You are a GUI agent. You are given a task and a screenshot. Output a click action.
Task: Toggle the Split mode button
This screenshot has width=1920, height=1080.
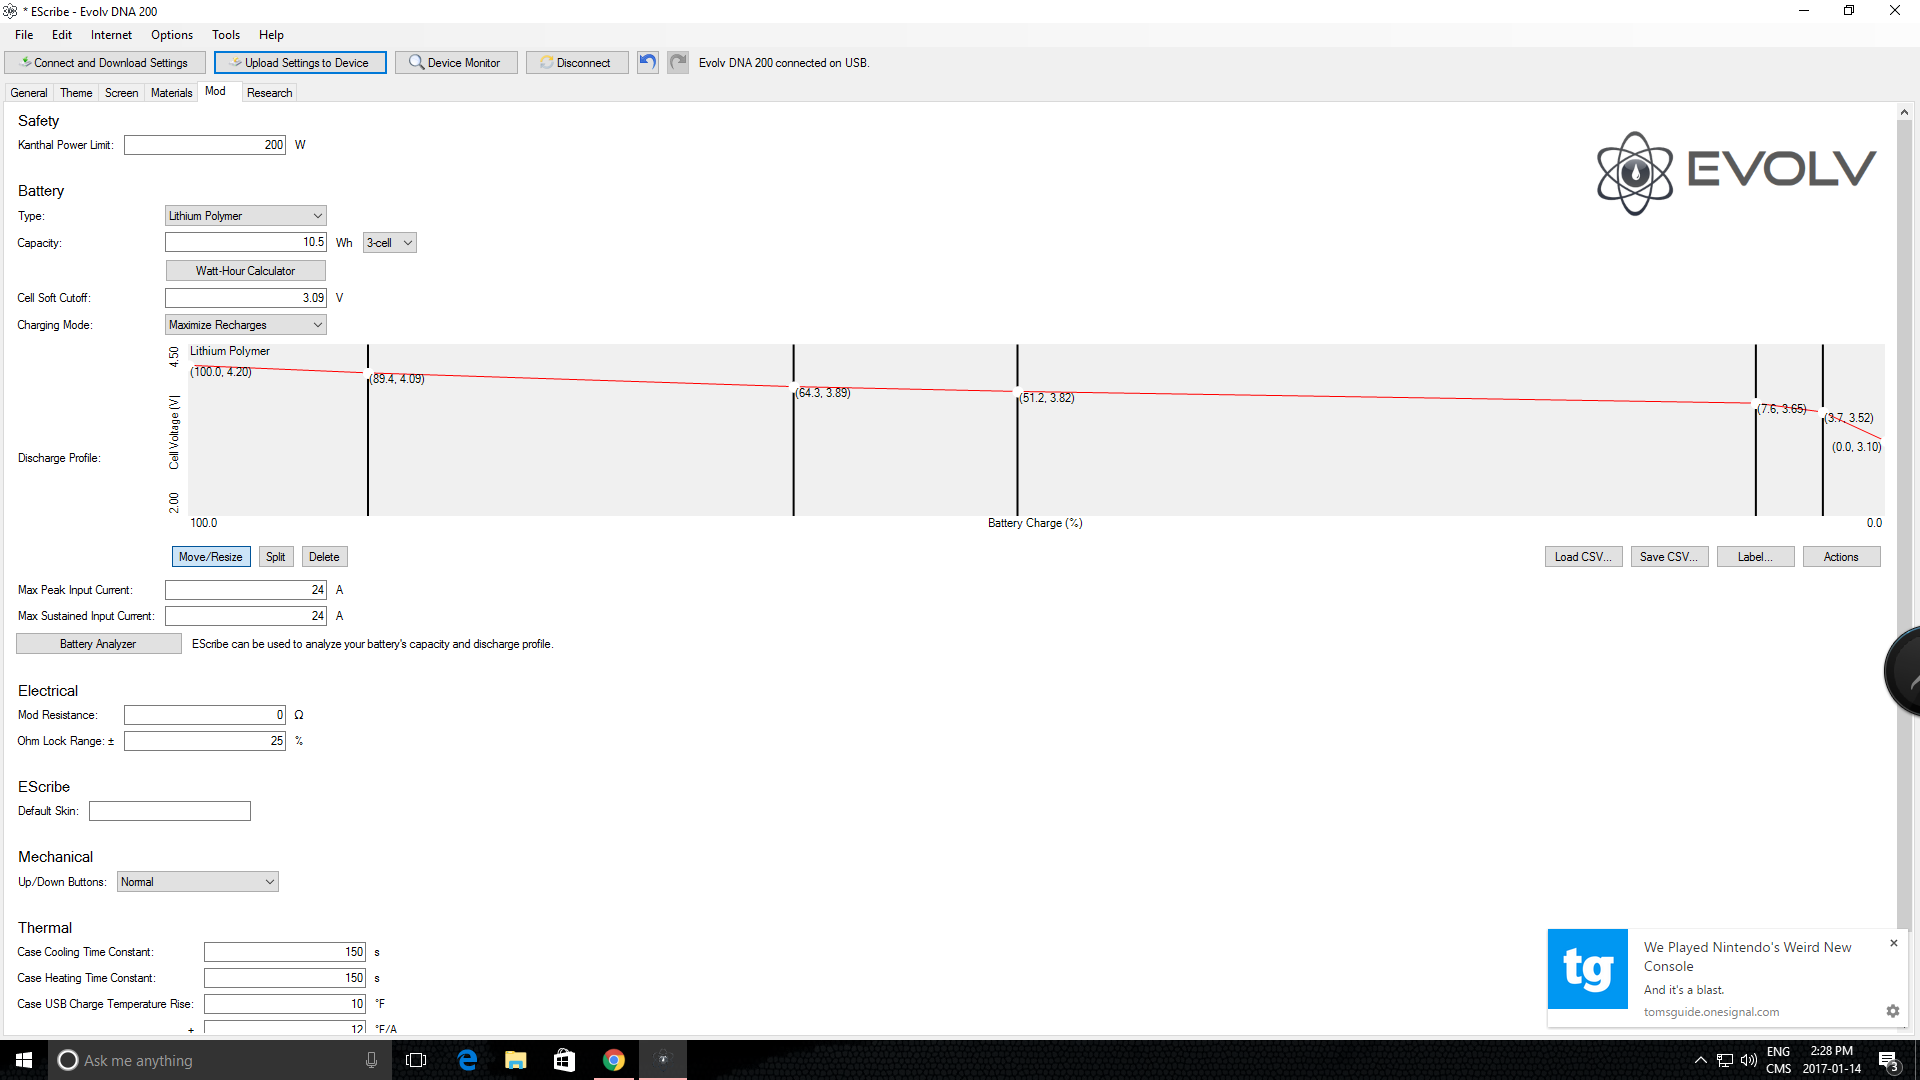276,557
